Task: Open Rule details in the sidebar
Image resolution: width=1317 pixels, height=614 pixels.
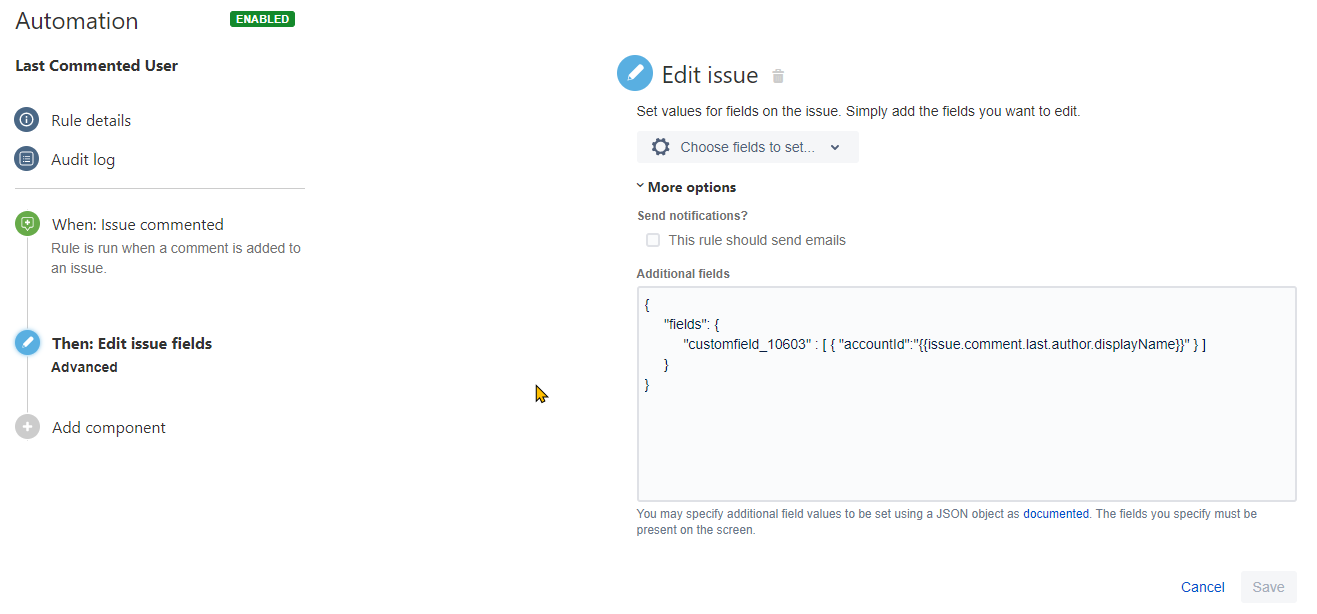Action: (x=91, y=120)
